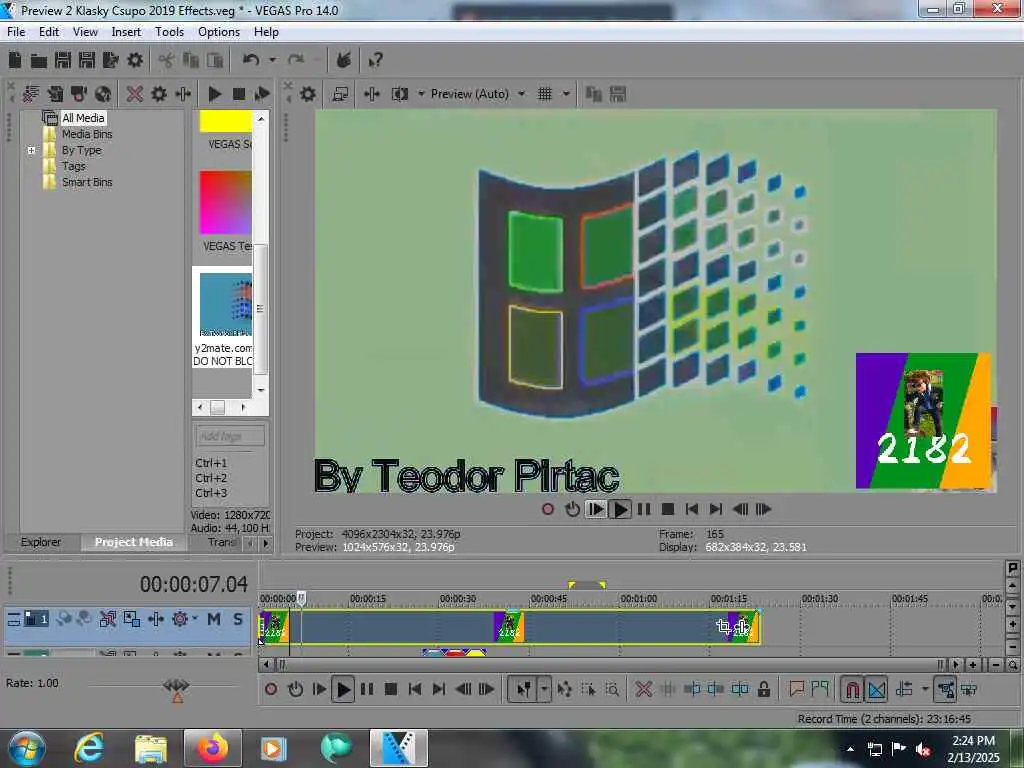The height and width of the screenshot is (768, 1024).
Task: Select the All Media tree item
Action: click(83, 118)
